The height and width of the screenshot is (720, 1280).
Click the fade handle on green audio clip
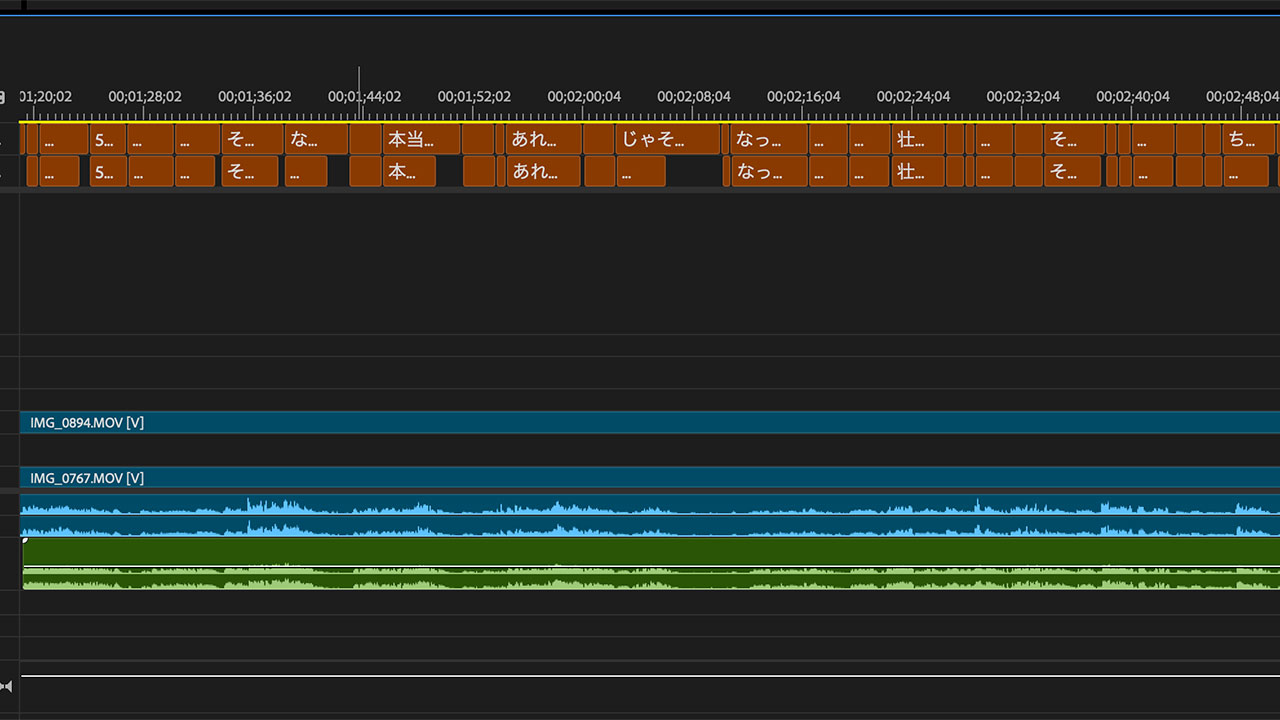click(x=25, y=541)
